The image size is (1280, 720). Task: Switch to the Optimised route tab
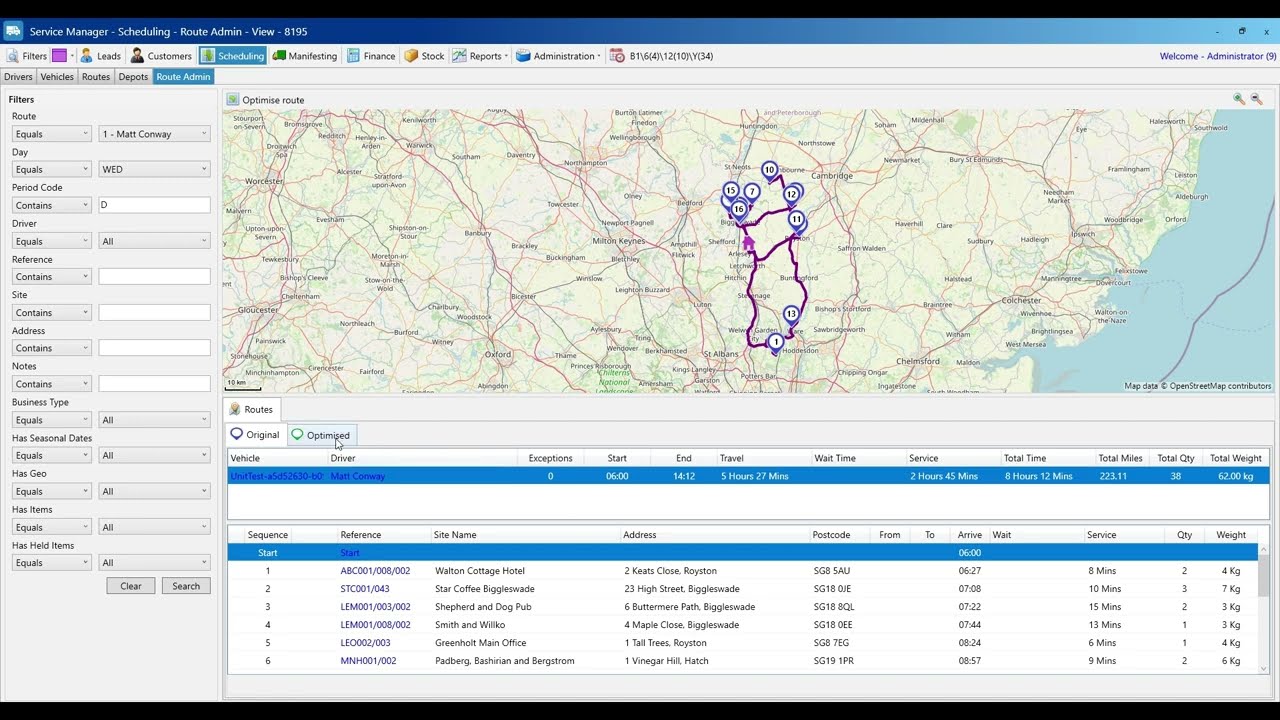(321, 435)
